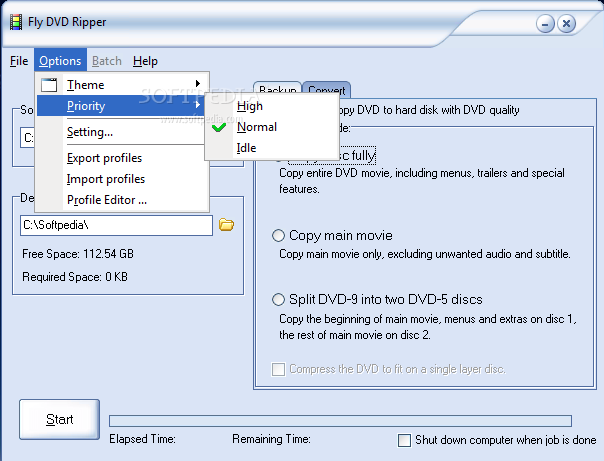
Task: Click the green checkmark next to Normal
Action: [219, 127]
